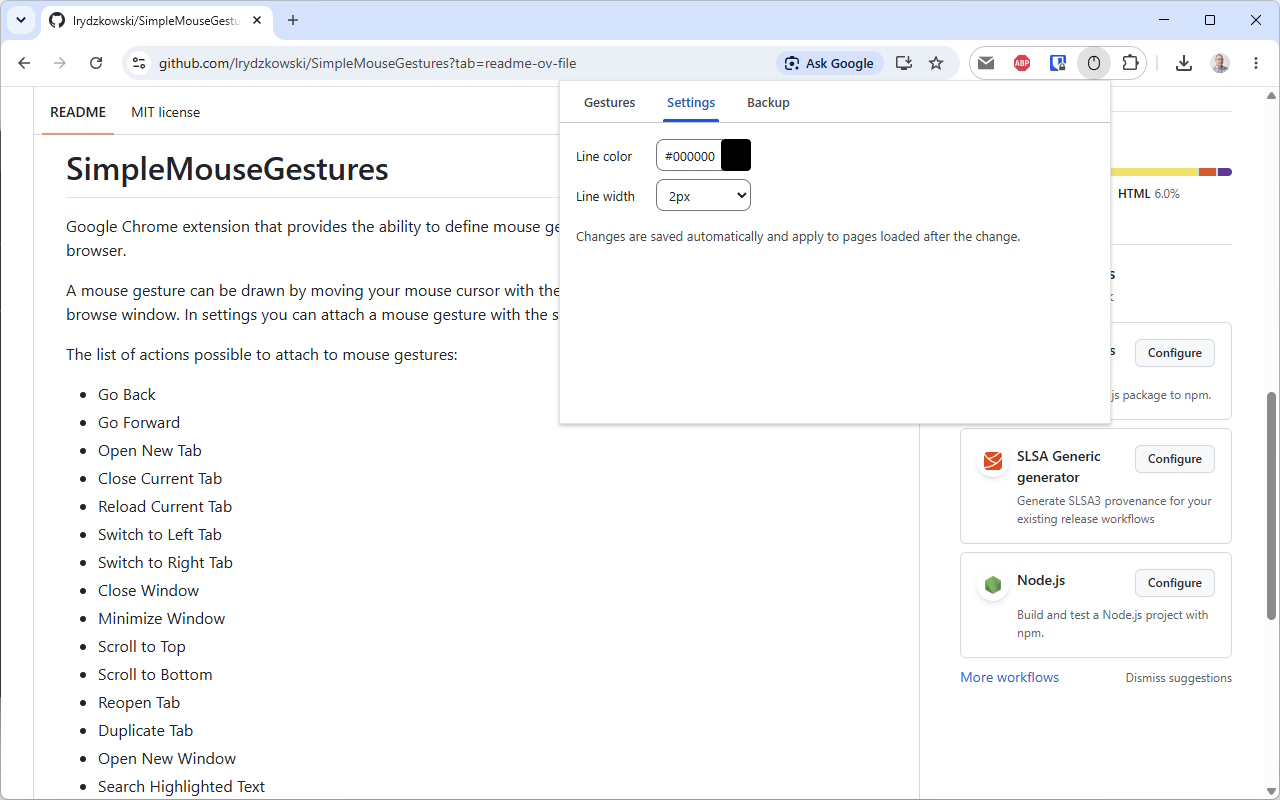Click "Reopen Tab" in the actions list
Viewport: 1280px width, 800px height.
coord(139,702)
